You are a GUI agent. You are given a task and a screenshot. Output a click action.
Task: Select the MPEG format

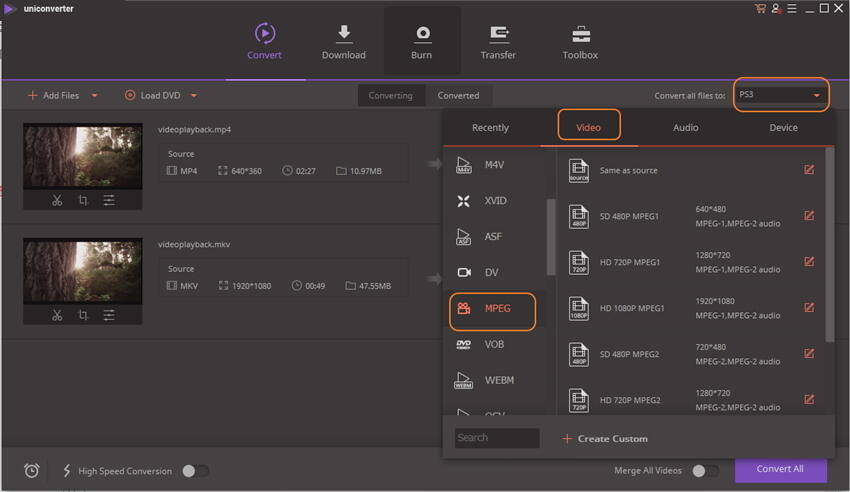point(493,310)
